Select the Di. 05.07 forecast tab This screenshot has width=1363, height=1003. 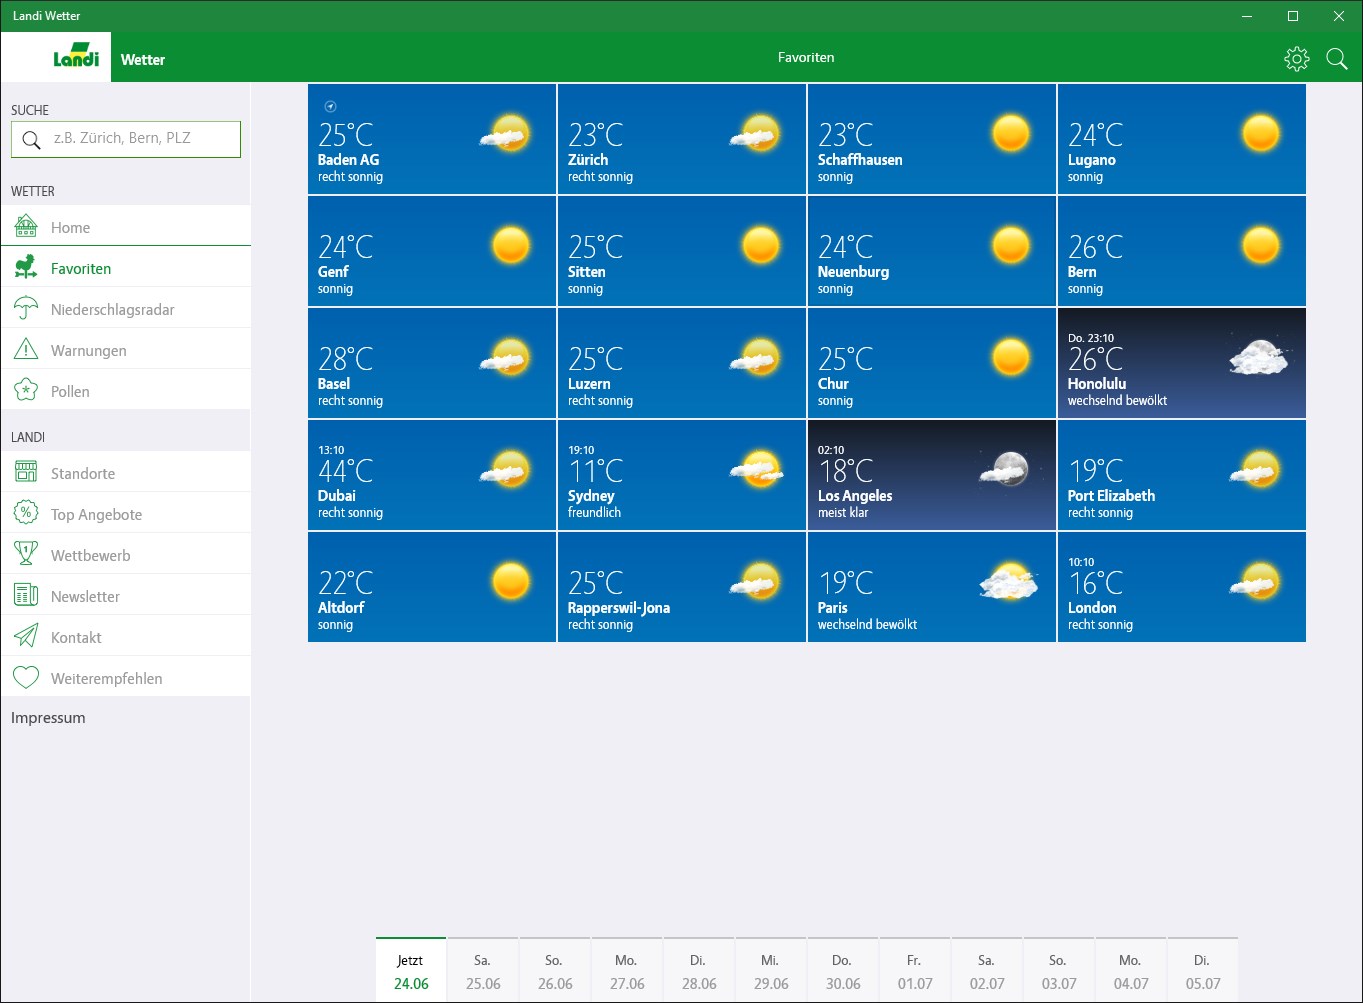tap(1203, 970)
